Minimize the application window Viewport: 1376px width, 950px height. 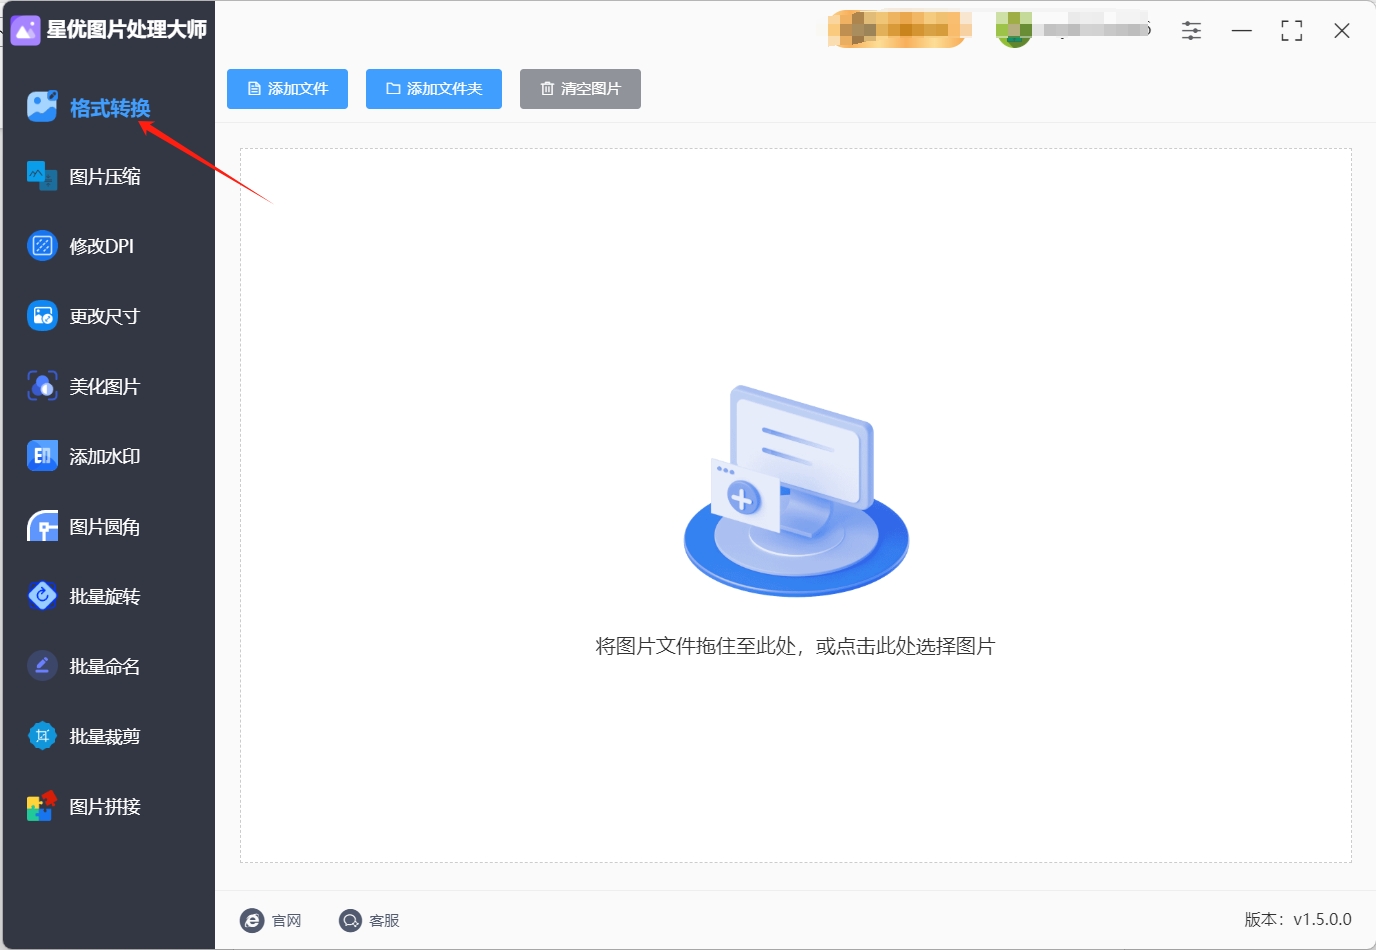tap(1242, 31)
